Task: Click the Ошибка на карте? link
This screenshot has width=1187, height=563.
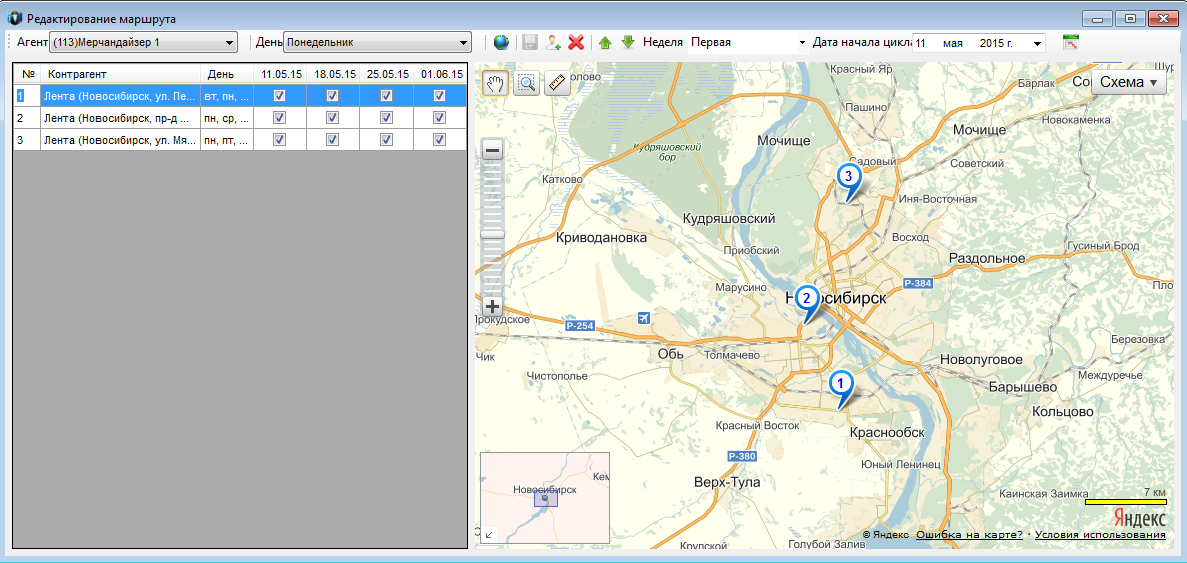Action: coord(969,535)
